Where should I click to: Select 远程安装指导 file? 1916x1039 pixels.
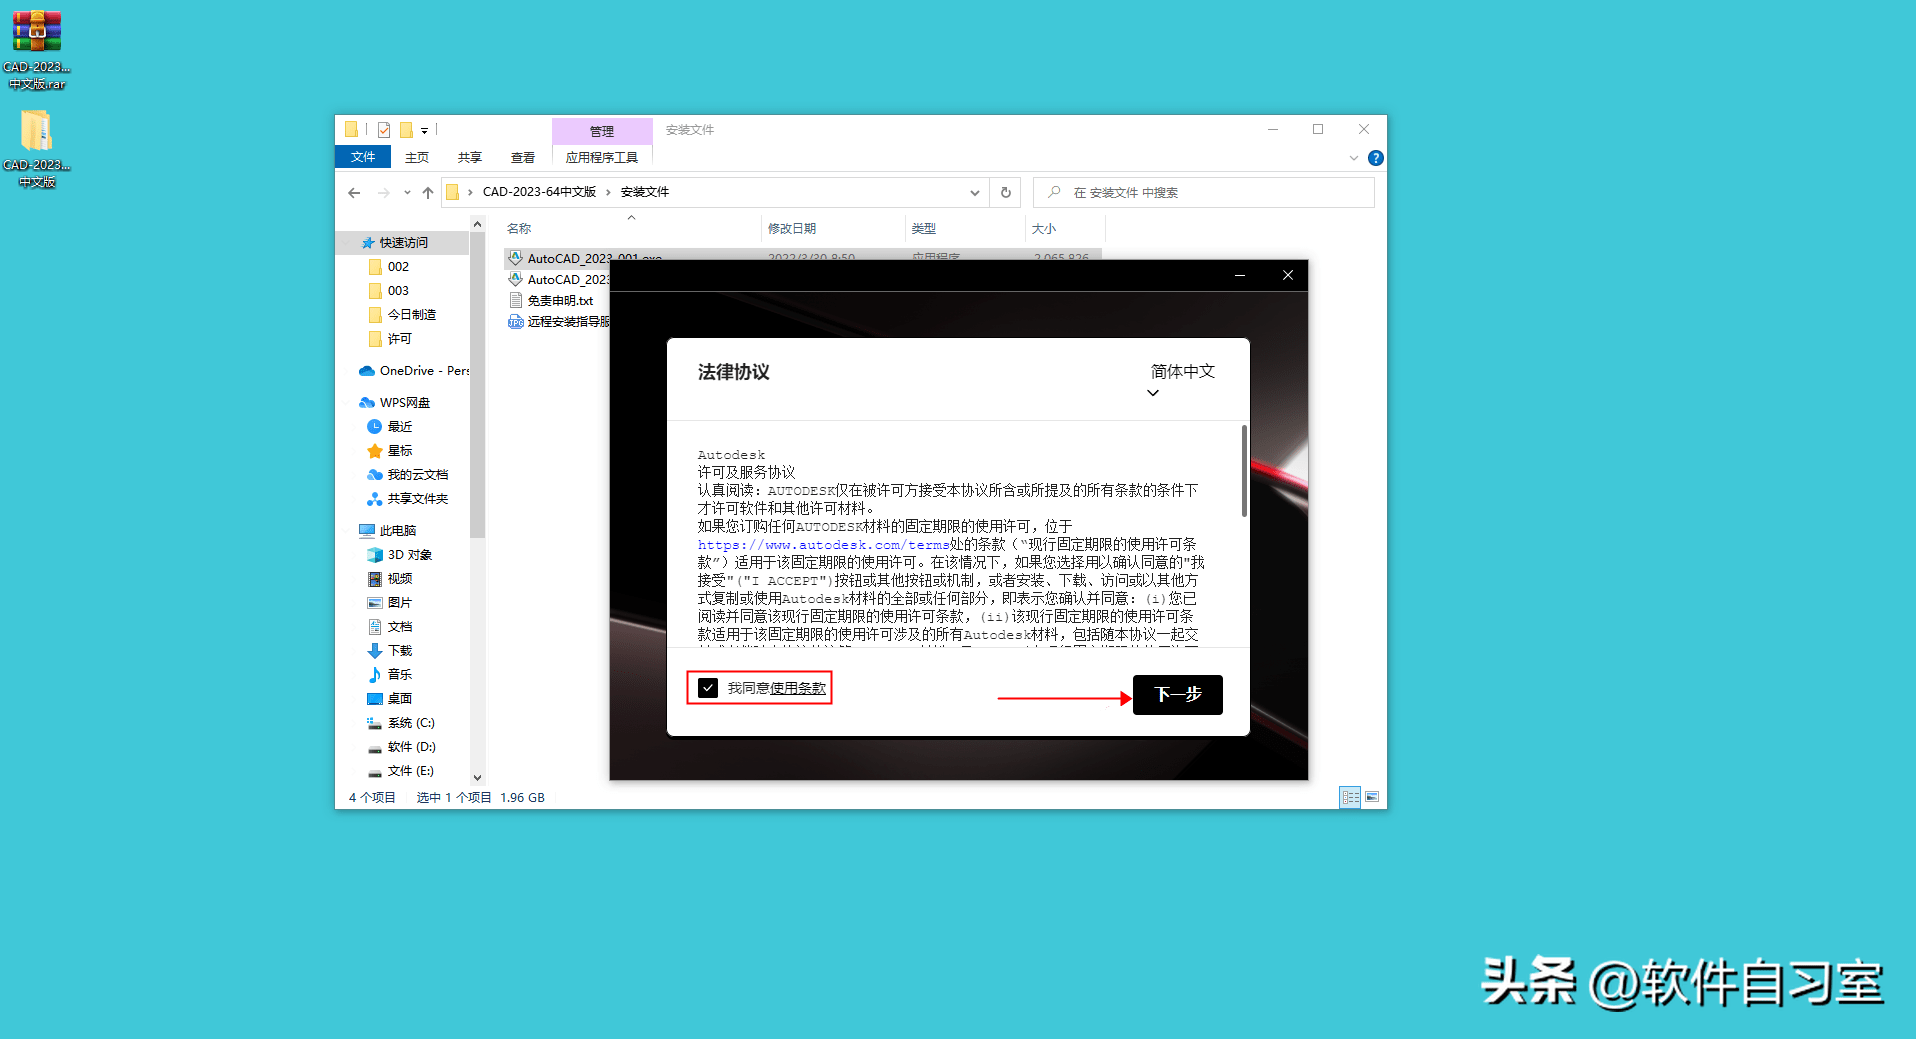click(x=558, y=321)
